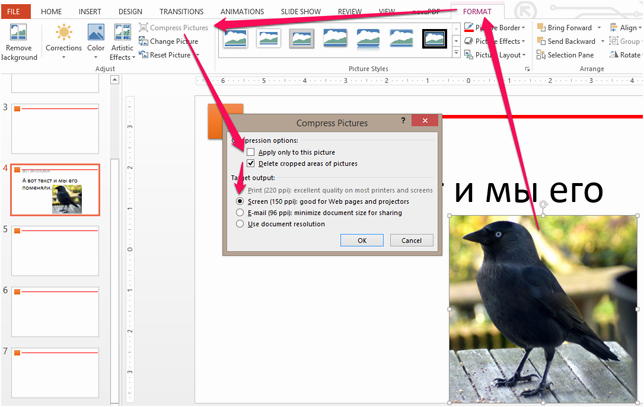Switch to the HOME tab
This screenshot has width=644, height=407.
(51, 11)
